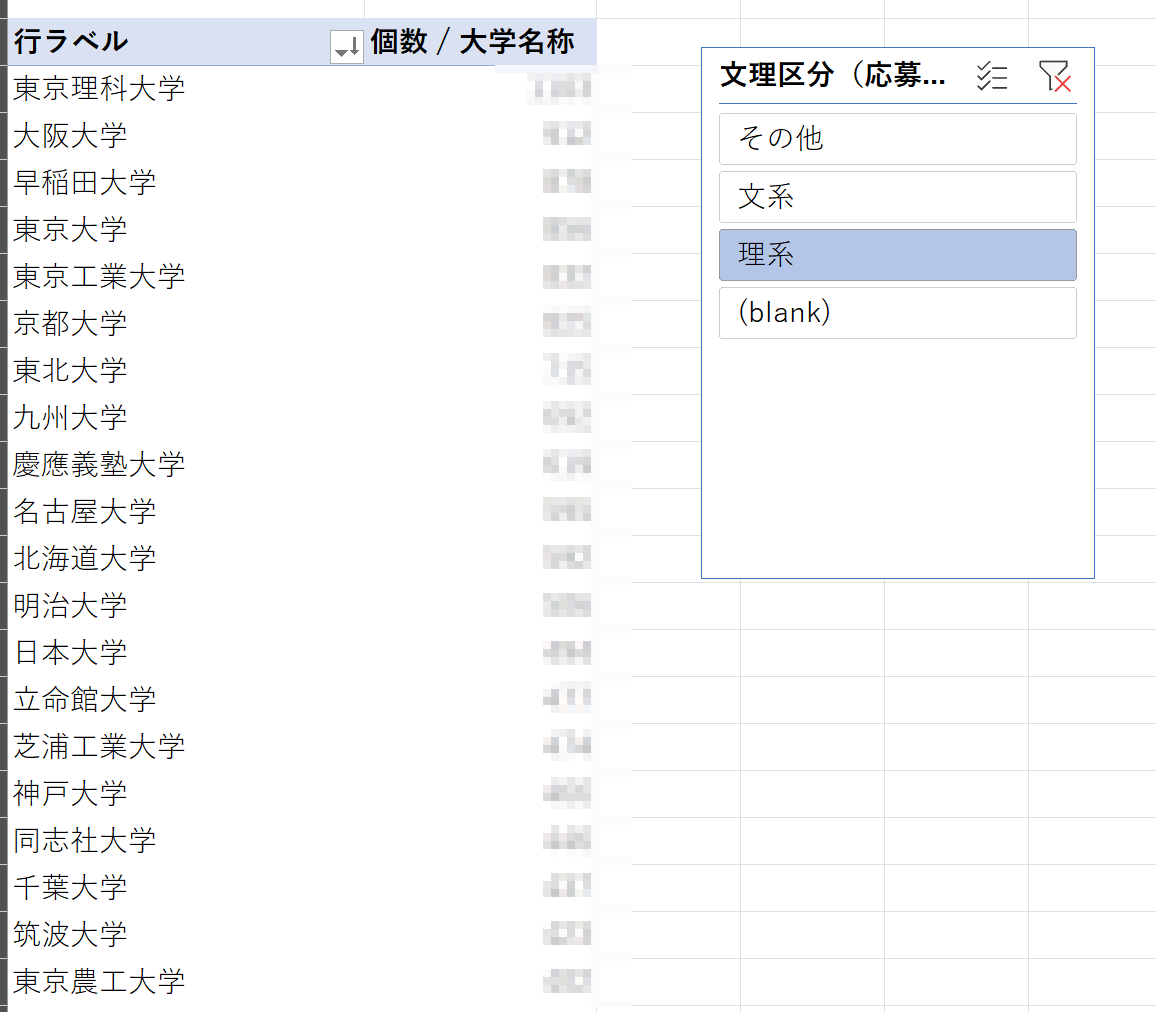Select the 東京工業大学 row label
Viewport: 1156px width, 1012px height.
point(99,276)
